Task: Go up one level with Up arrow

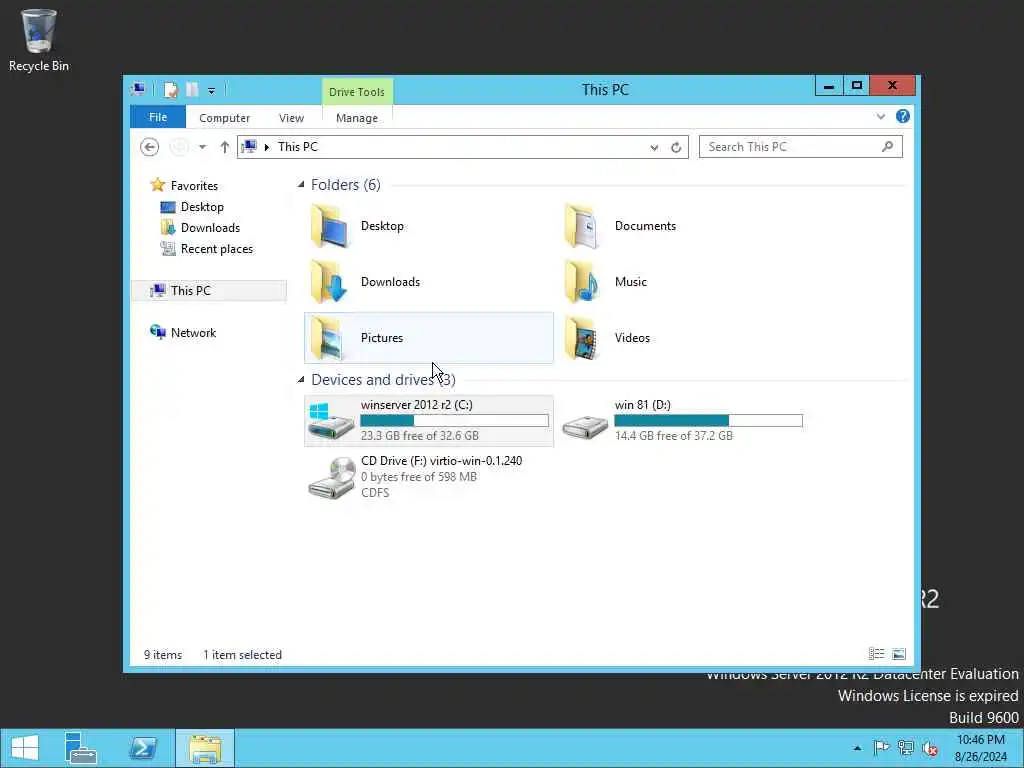Action: point(225,147)
